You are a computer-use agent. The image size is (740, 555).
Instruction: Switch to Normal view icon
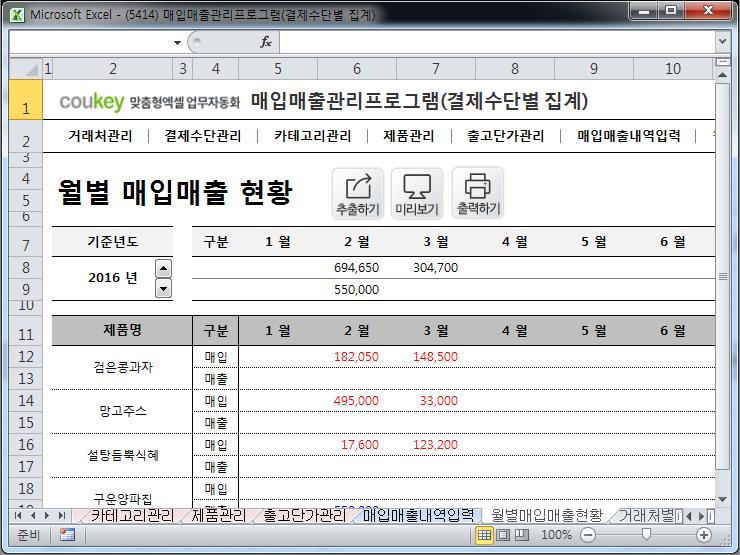point(484,535)
